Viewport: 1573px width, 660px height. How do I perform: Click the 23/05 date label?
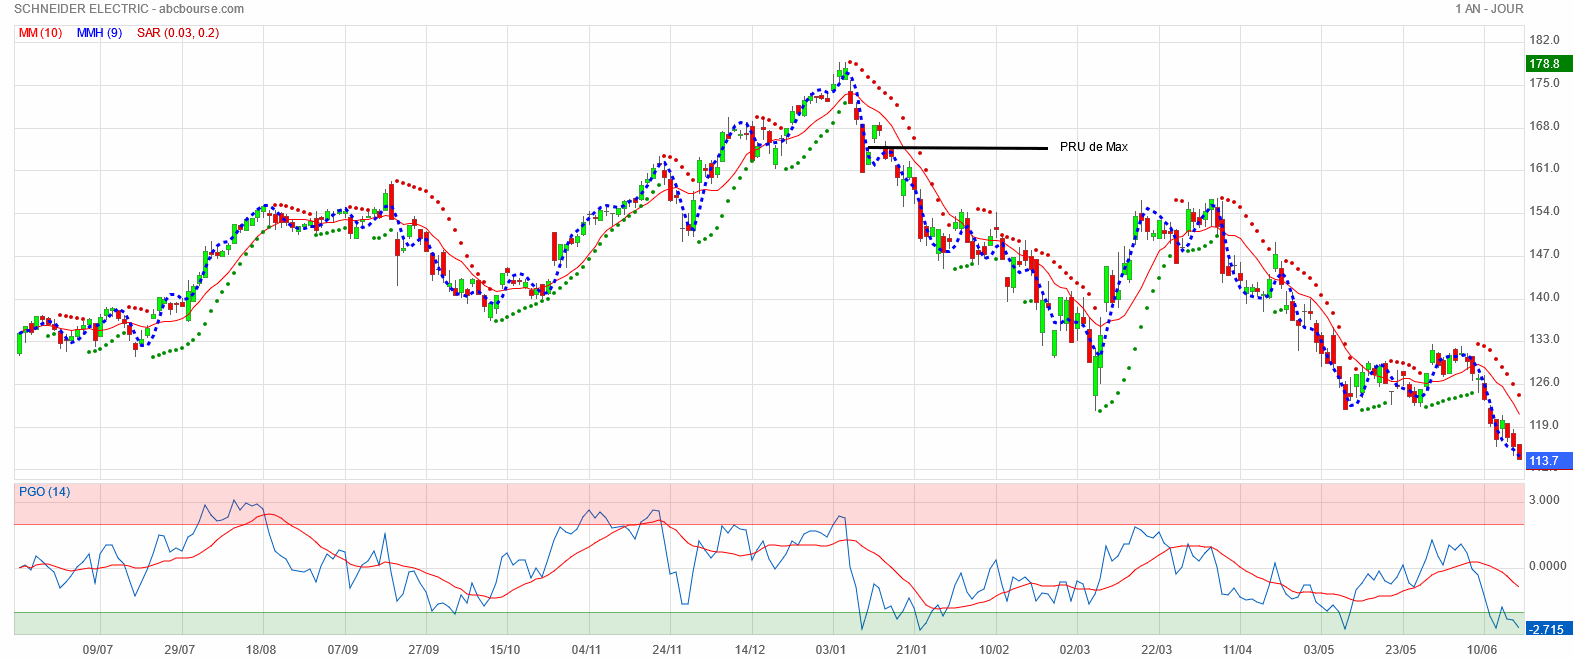click(x=1401, y=650)
